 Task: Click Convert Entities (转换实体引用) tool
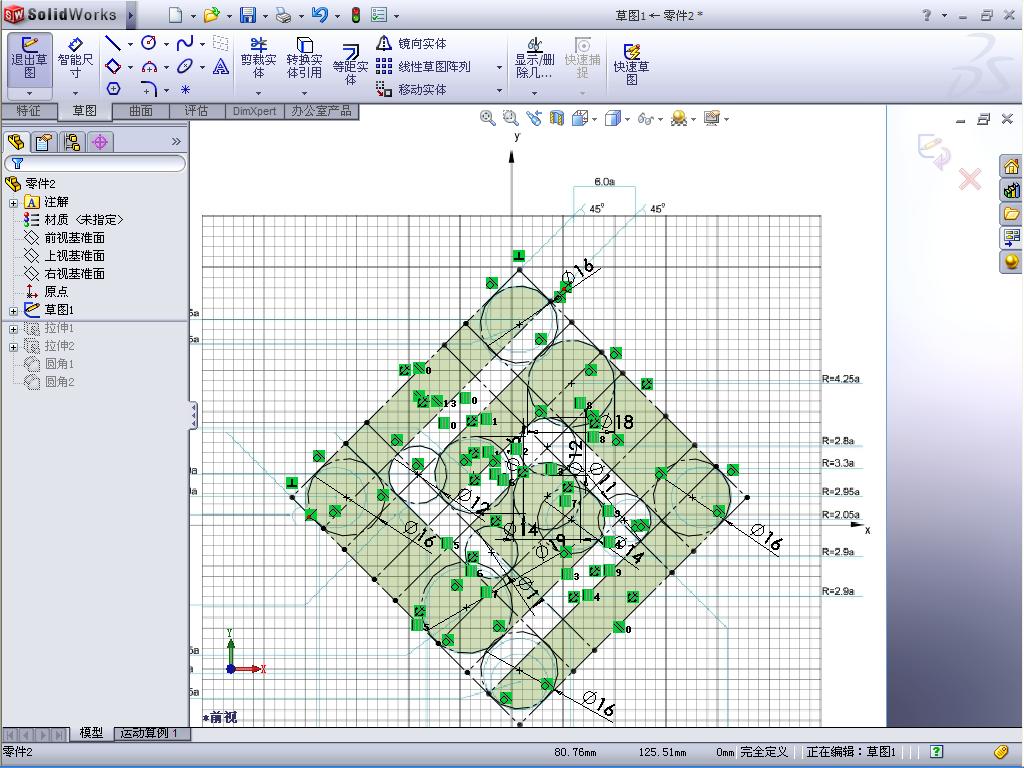tap(304, 58)
